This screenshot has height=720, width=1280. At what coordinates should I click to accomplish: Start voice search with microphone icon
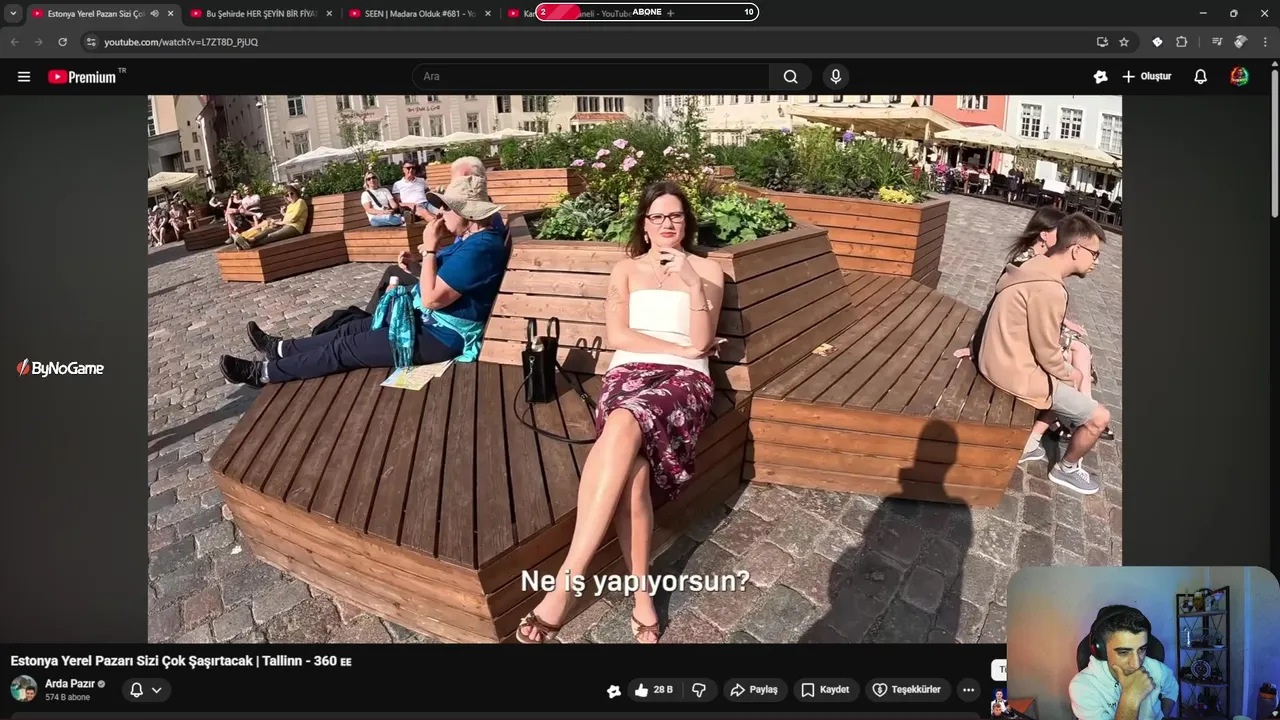point(836,76)
